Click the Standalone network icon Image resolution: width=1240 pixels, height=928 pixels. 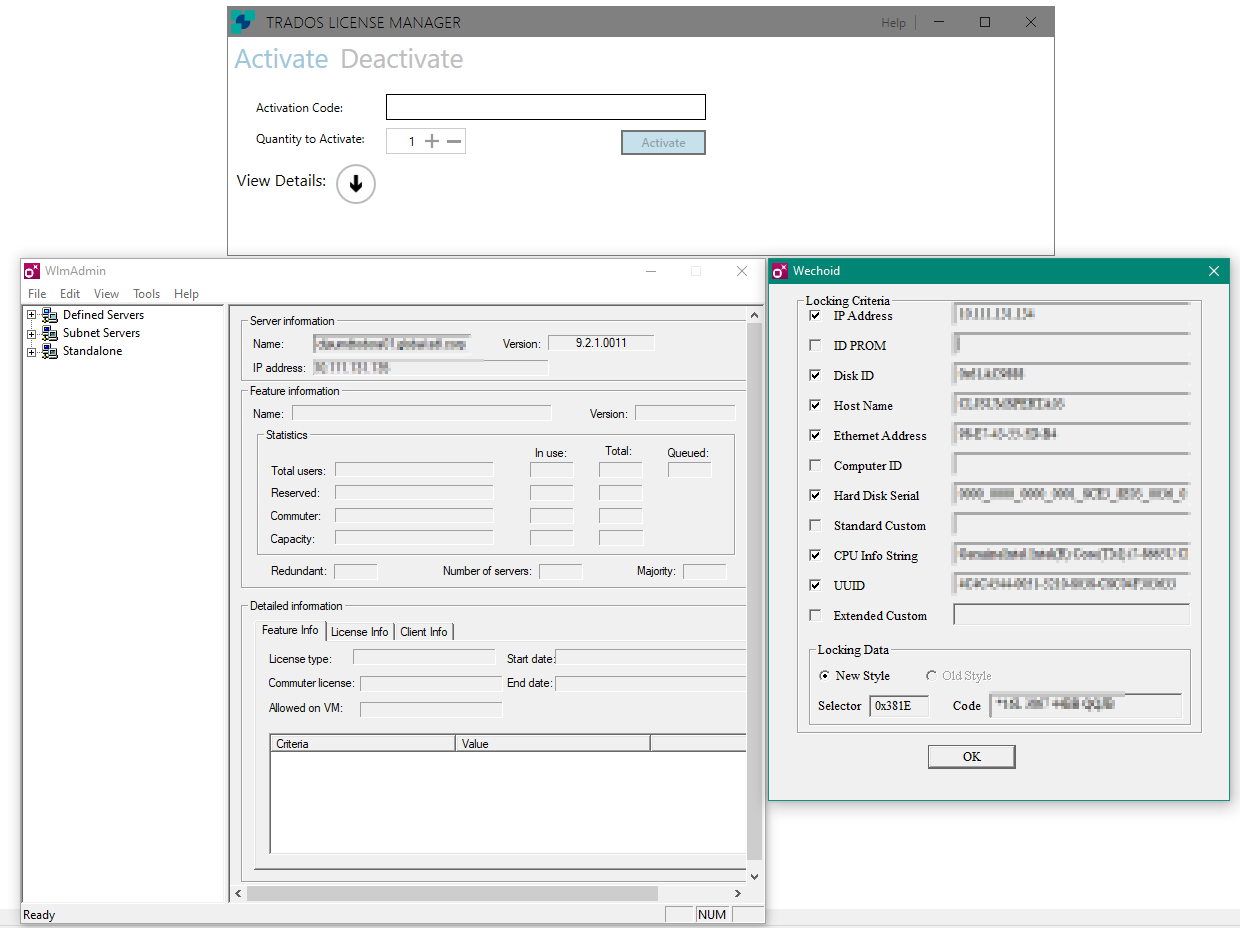click(49, 351)
